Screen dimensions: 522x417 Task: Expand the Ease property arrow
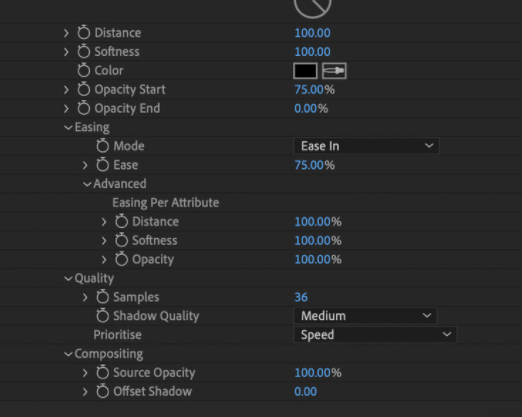[x=85, y=165]
